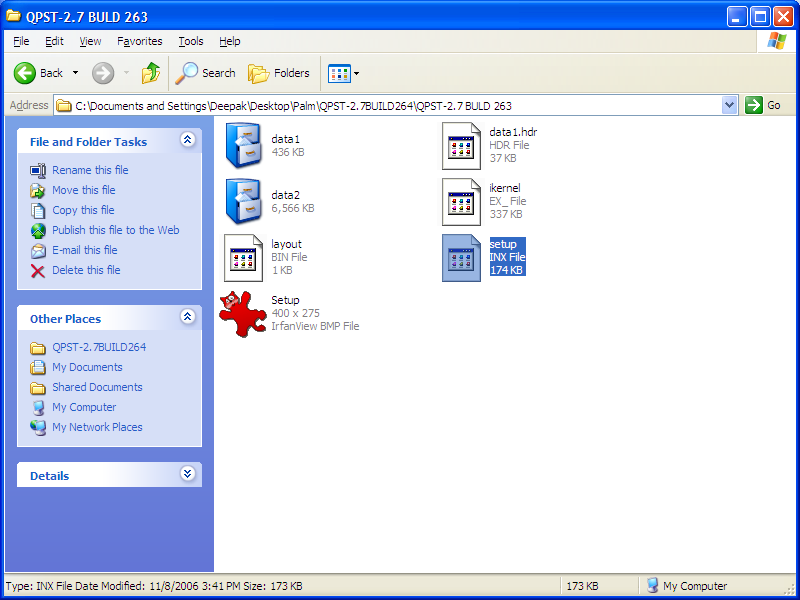Click My Computer in the status bar
The height and width of the screenshot is (600, 800).
tap(687, 586)
